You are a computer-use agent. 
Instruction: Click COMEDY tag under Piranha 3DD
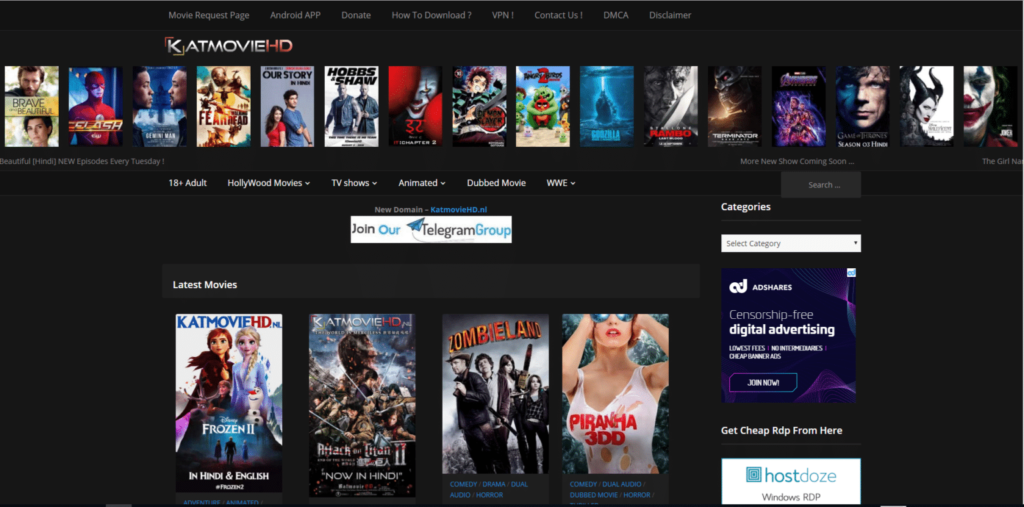click(x=583, y=484)
